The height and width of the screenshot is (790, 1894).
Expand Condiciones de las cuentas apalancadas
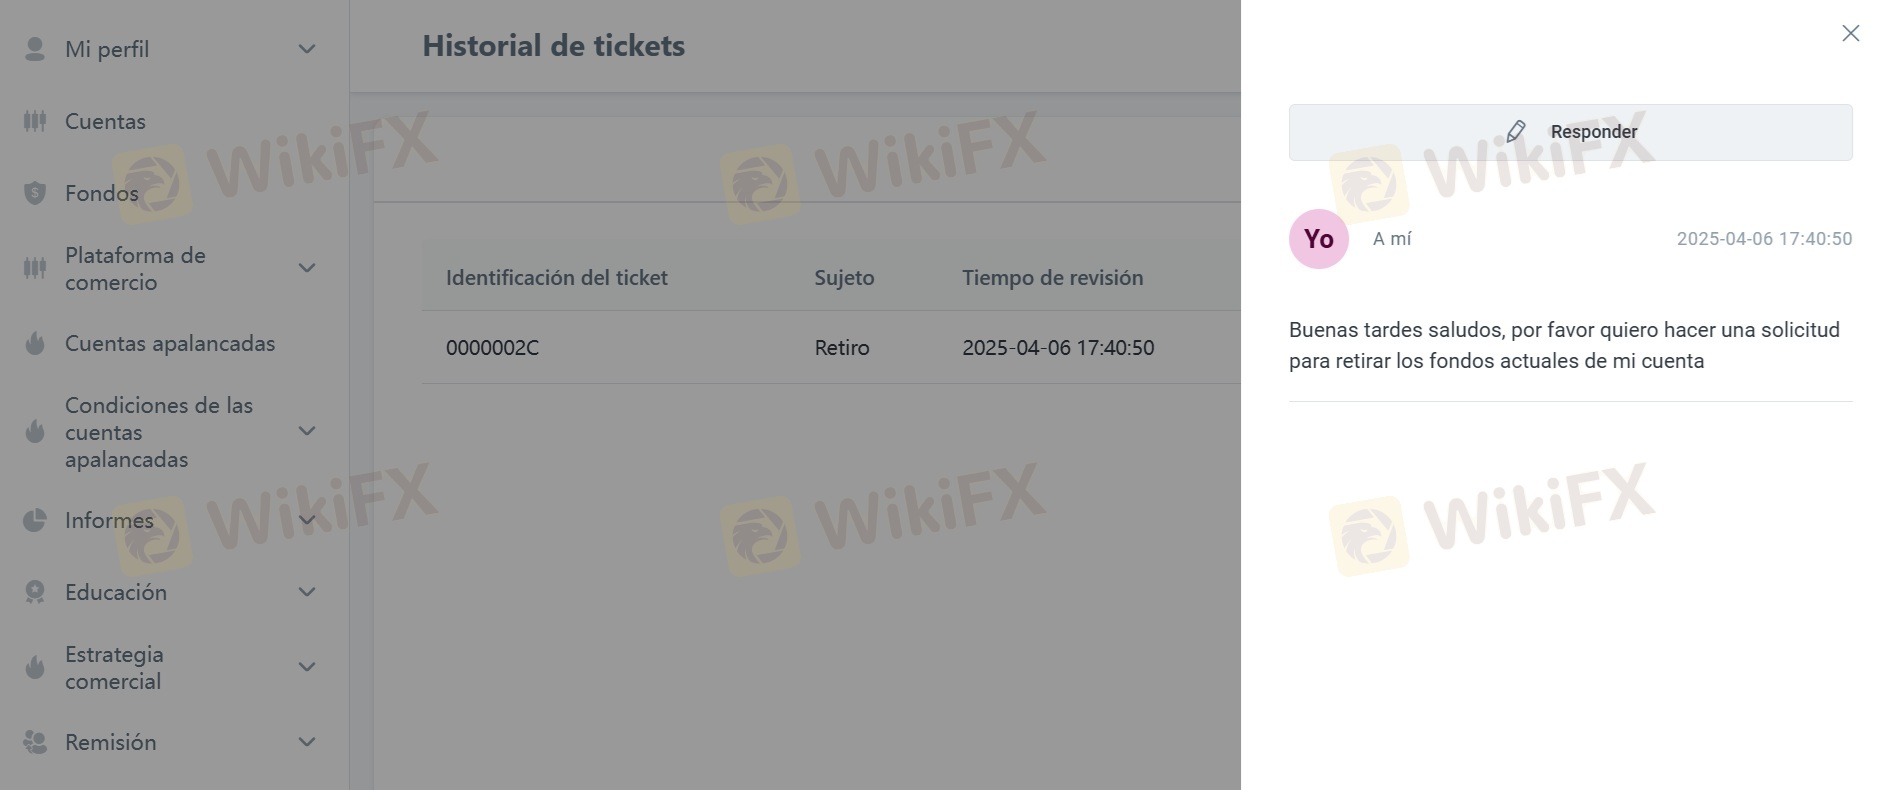[x=307, y=431]
